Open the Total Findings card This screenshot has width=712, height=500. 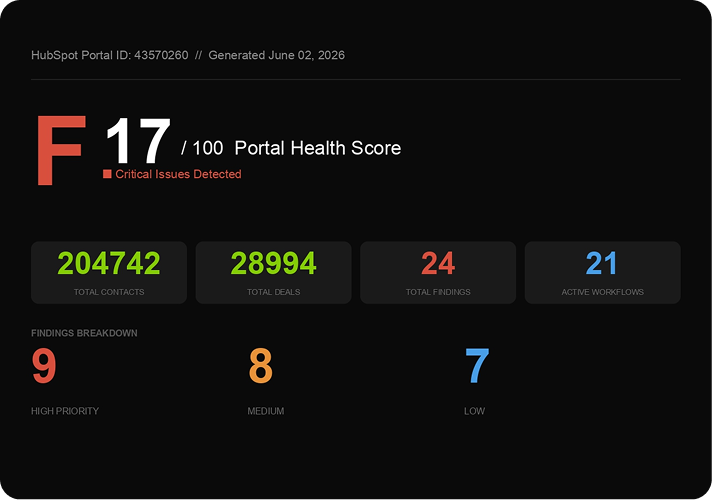(x=438, y=272)
